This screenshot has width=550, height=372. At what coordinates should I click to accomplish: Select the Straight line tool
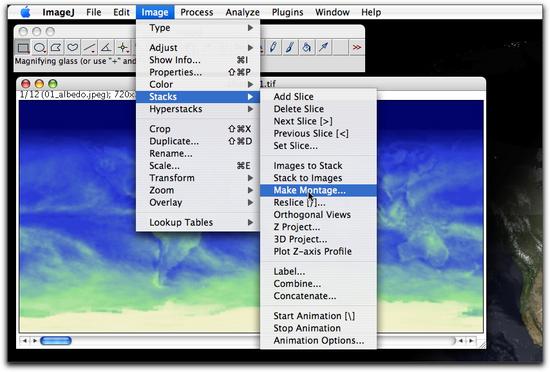tap(89, 48)
